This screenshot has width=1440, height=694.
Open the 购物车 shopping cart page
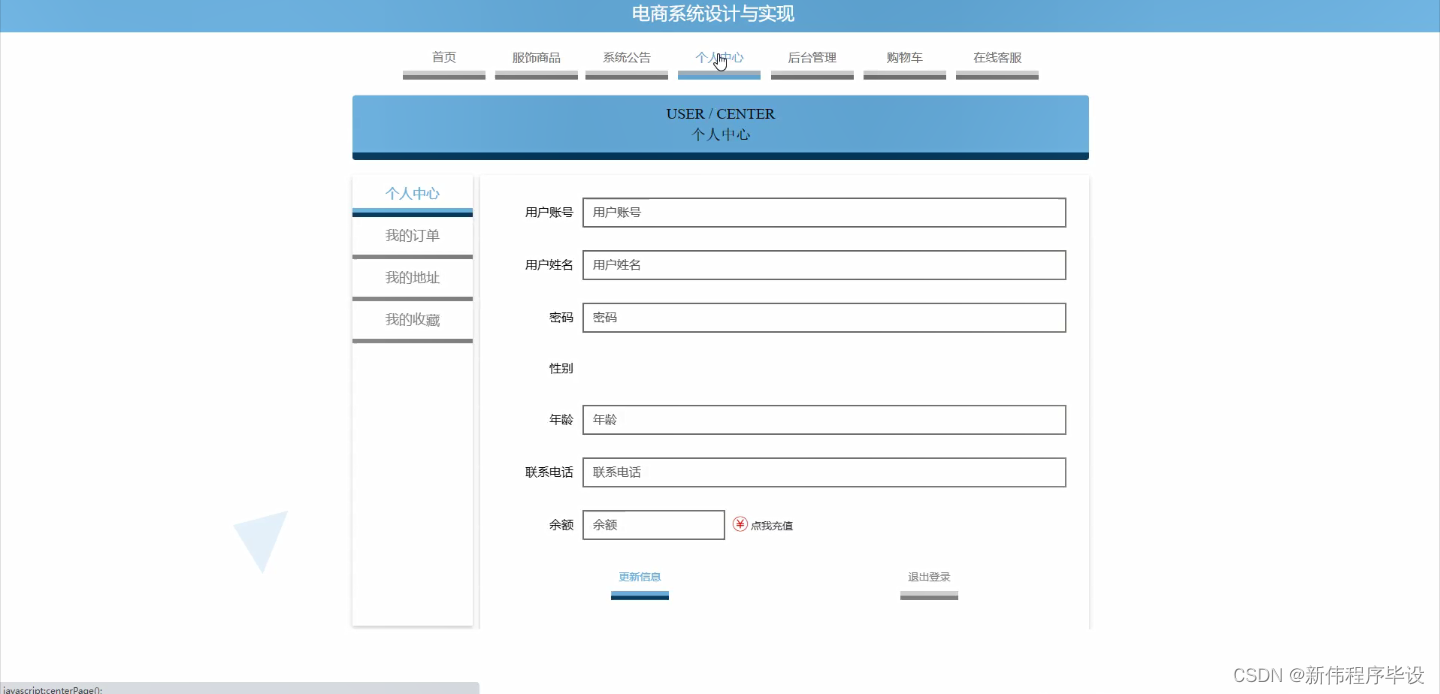coord(904,57)
